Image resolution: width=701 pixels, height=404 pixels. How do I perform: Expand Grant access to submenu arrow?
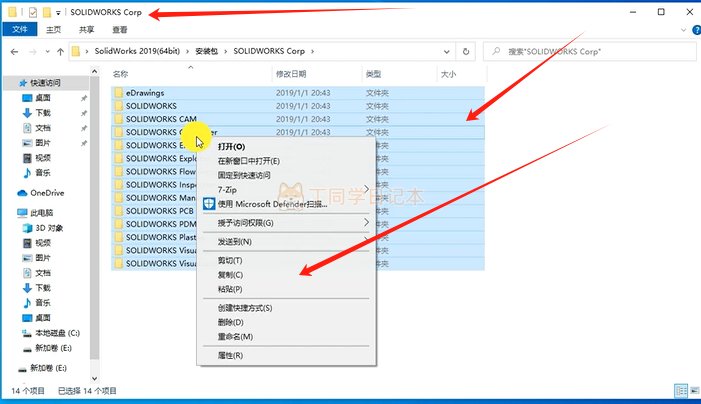tap(366, 222)
